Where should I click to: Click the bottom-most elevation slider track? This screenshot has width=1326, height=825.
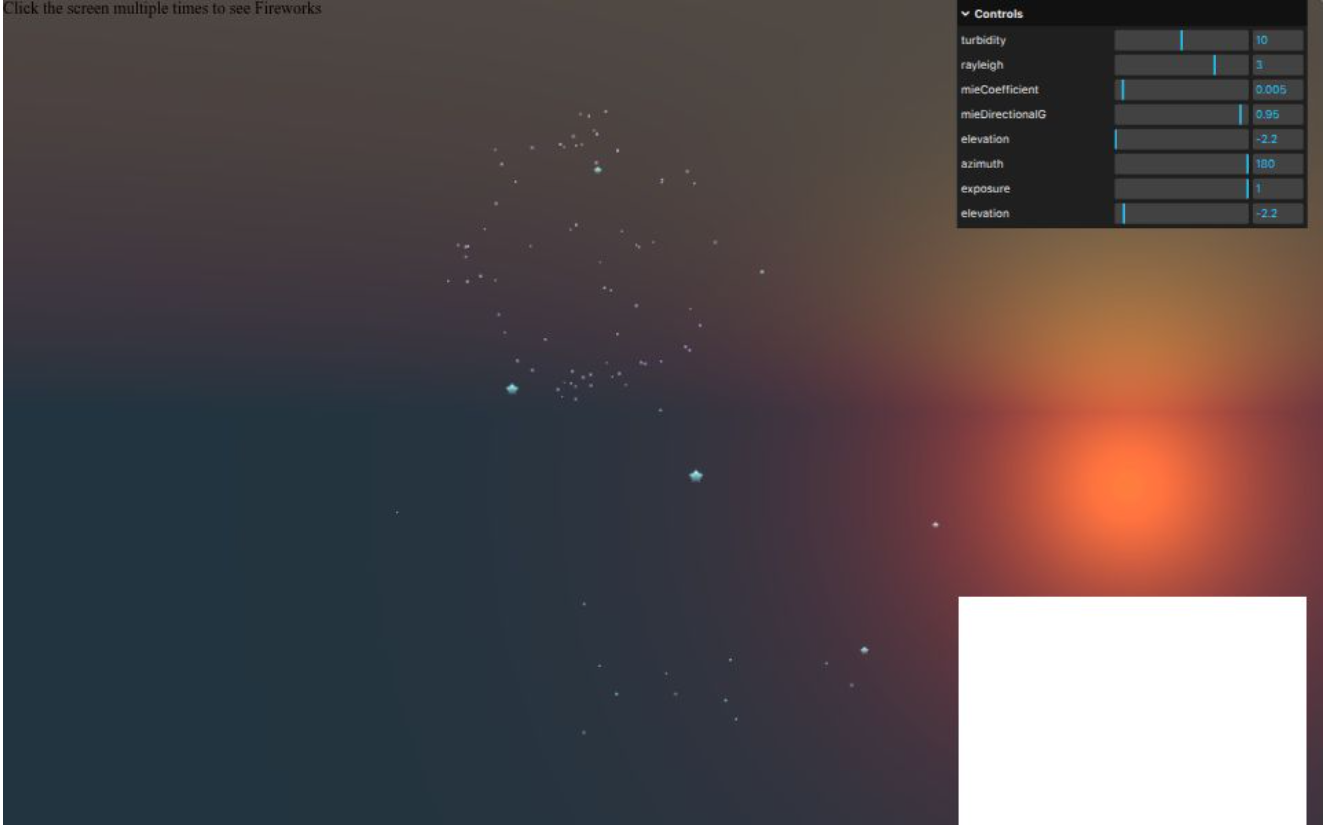pos(1181,213)
